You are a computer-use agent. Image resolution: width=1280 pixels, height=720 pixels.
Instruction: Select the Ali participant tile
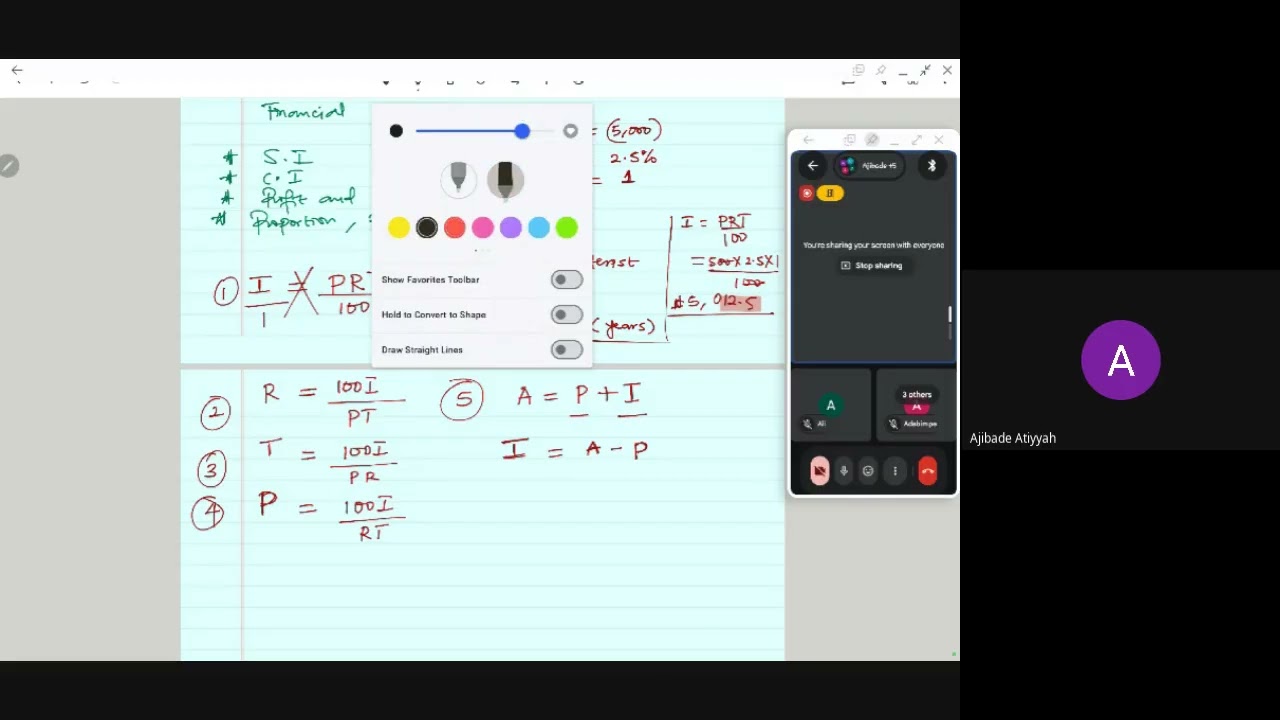click(831, 405)
